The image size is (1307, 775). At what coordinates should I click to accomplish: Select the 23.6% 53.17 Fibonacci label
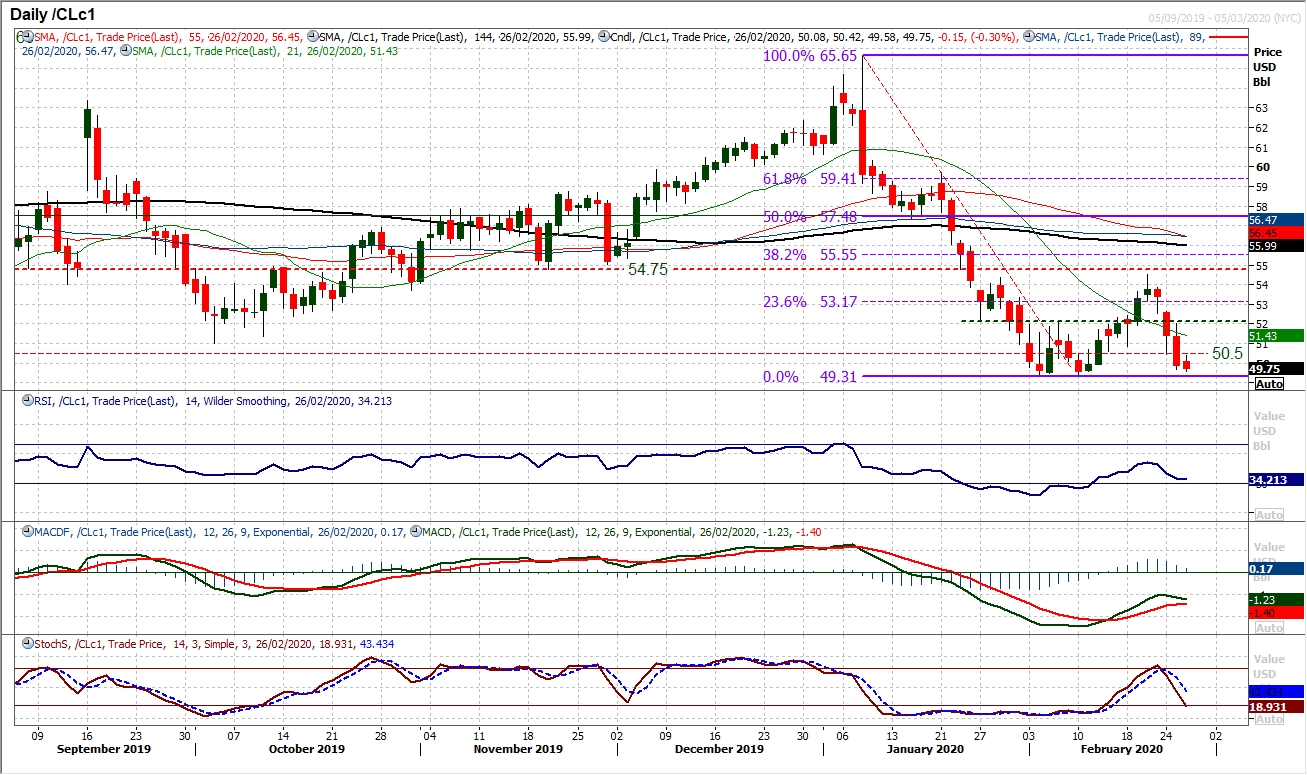point(812,301)
